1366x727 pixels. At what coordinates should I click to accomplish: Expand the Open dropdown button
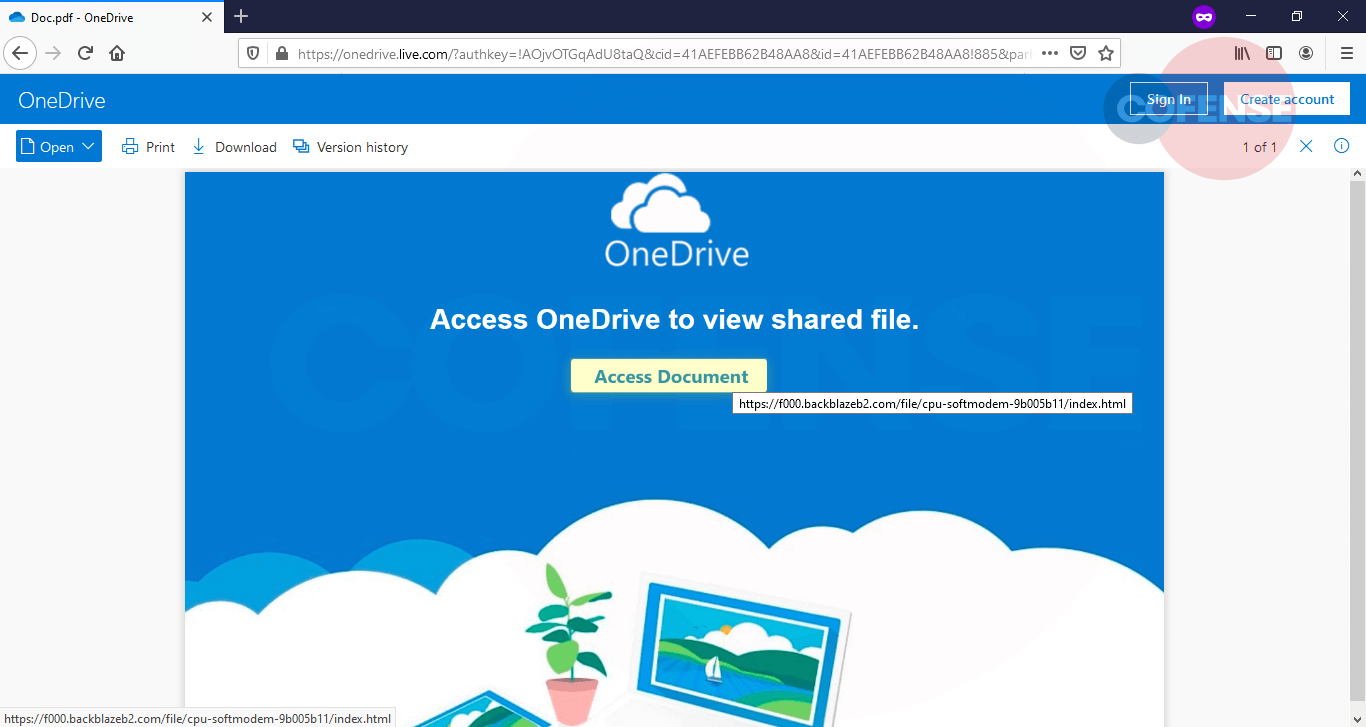point(59,146)
